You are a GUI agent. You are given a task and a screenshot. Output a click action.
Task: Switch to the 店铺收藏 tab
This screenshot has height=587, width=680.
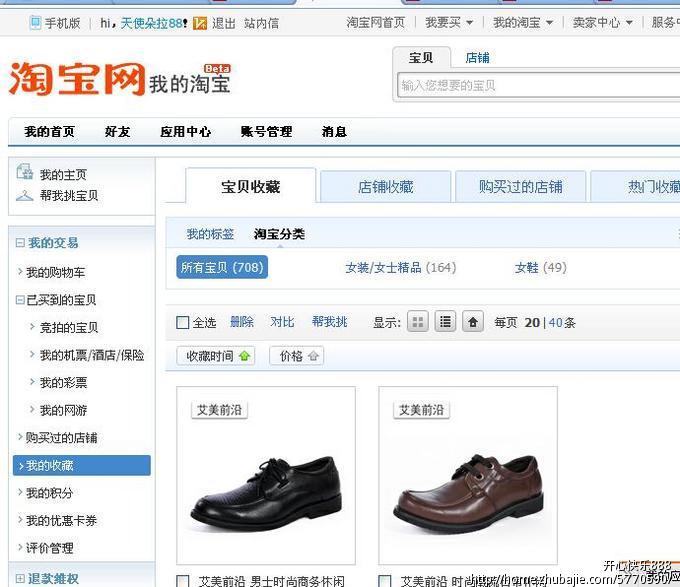(385, 187)
